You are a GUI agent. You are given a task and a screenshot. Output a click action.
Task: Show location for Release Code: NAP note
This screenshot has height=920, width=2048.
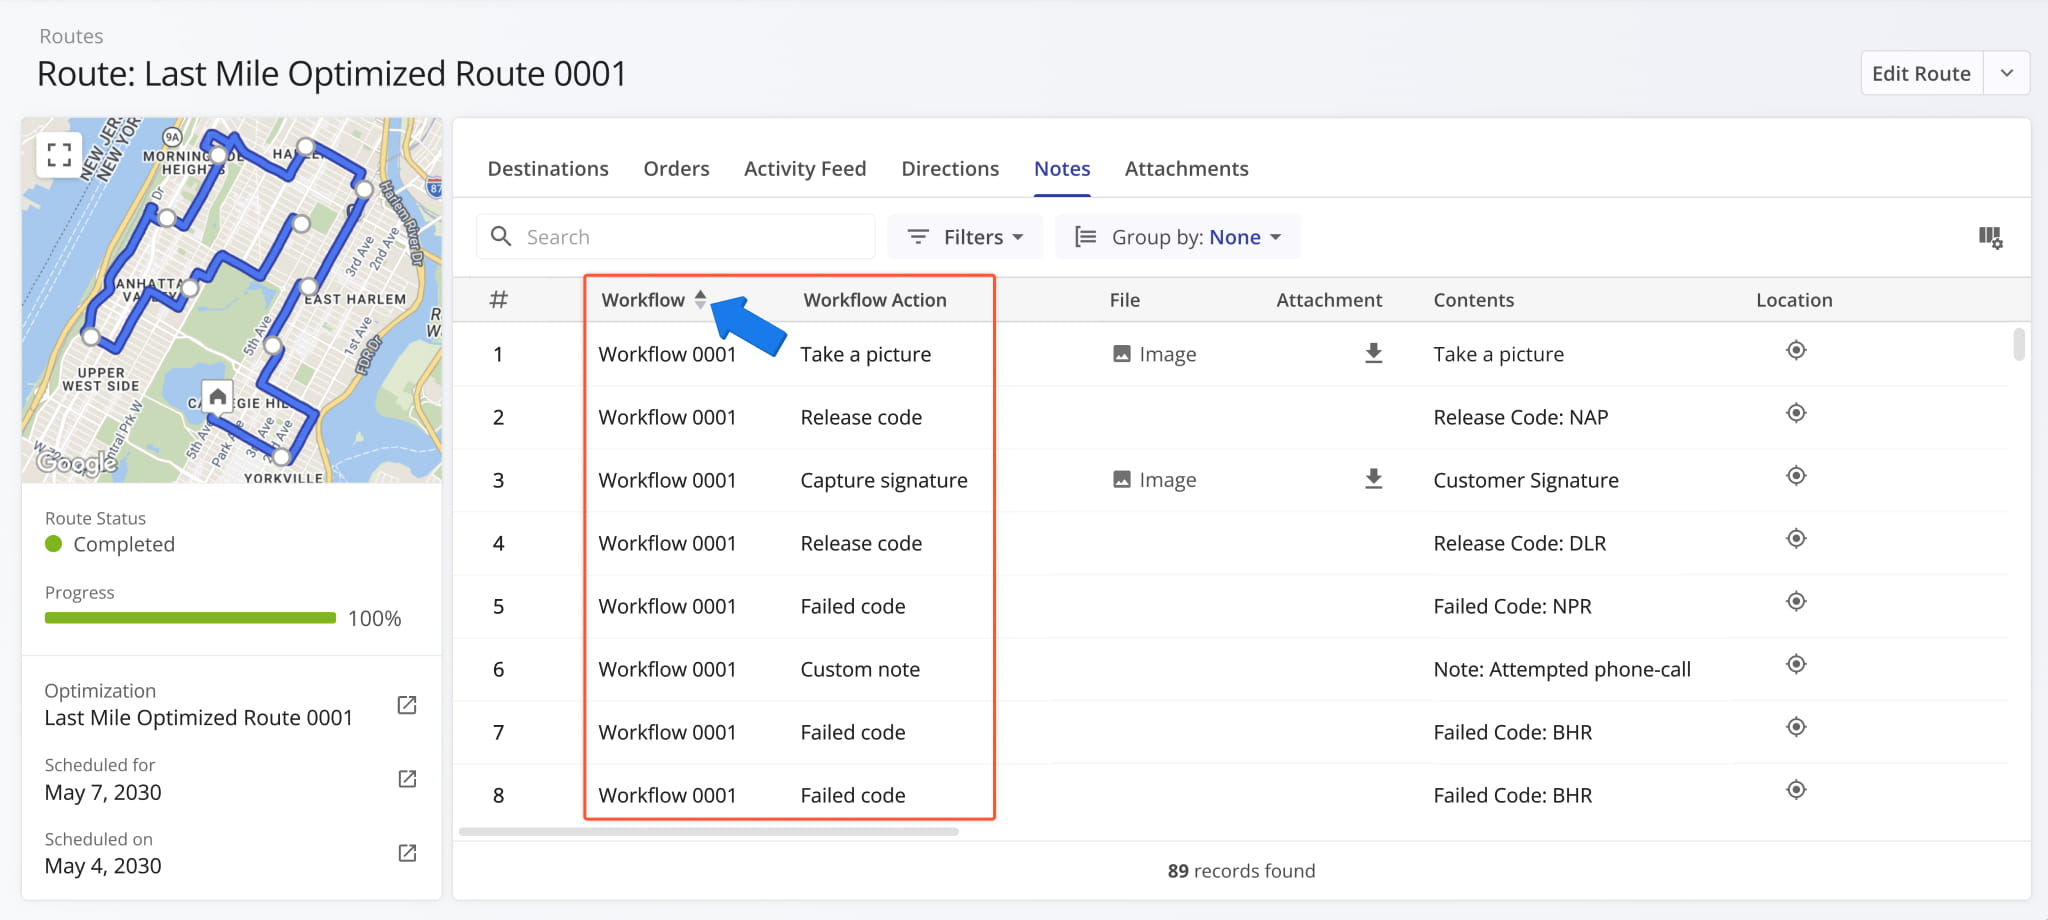(x=1795, y=413)
